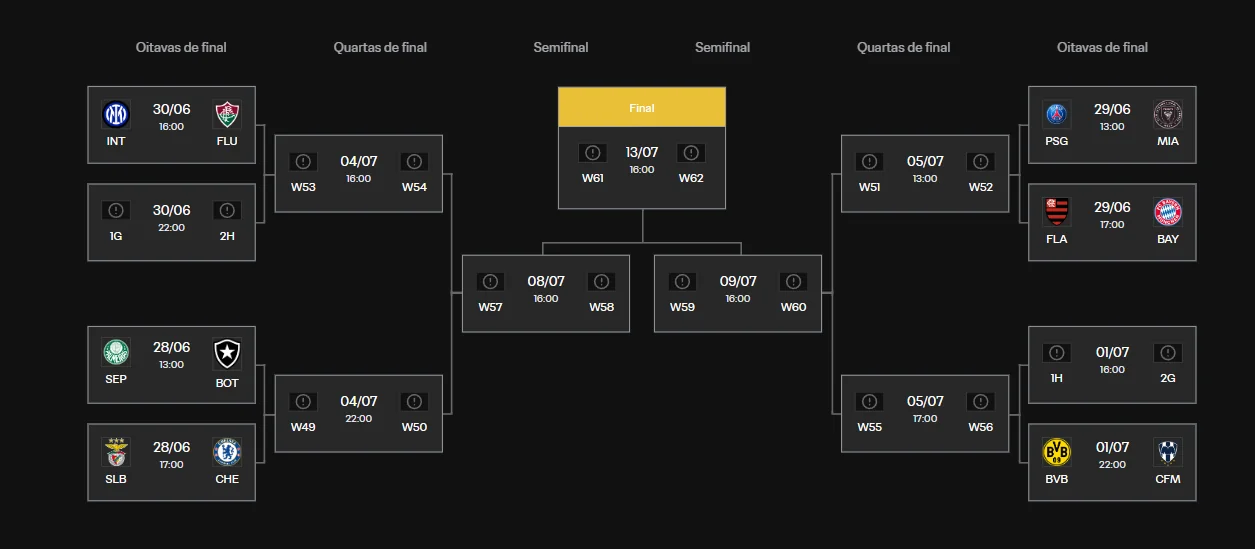The width and height of the screenshot is (1255, 549).
Task: Click the Botafogo star shield logo
Action: coord(227,353)
